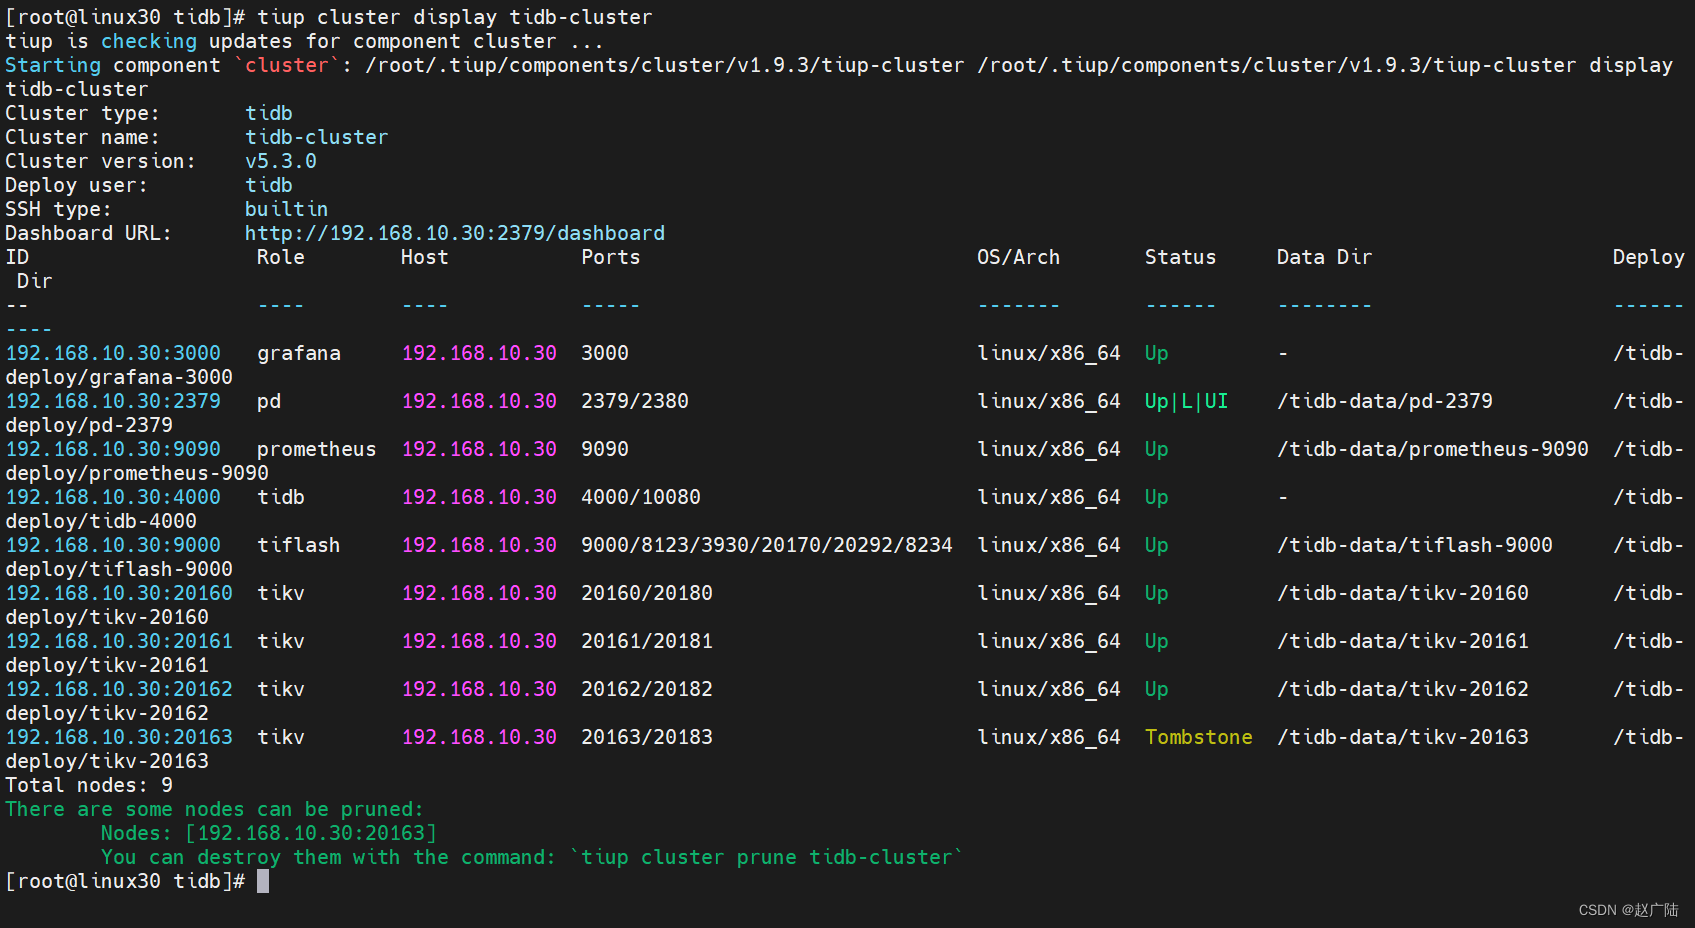Click the tiflash row host 192.168.10.30
The width and height of the screenshot is (1695, 928).
coord(479,545)
